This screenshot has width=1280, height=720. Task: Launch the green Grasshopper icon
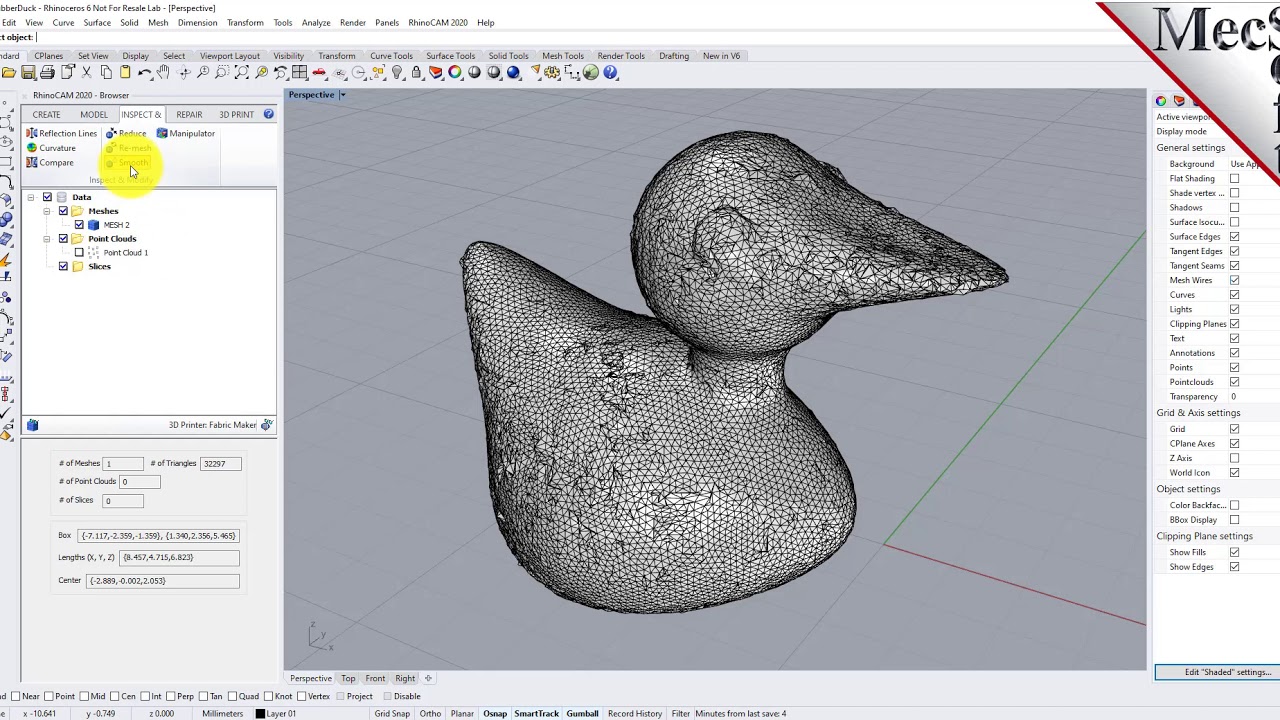pyautogui.click(x=591, y=72)
